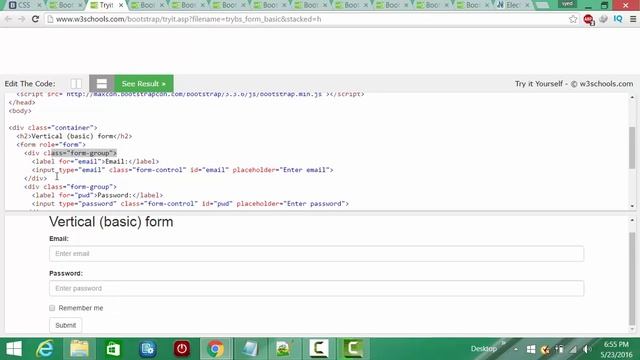Viewport: 640px width, 360px height.
Task: Open the new tab button
Action: click(x=542, y=5)
